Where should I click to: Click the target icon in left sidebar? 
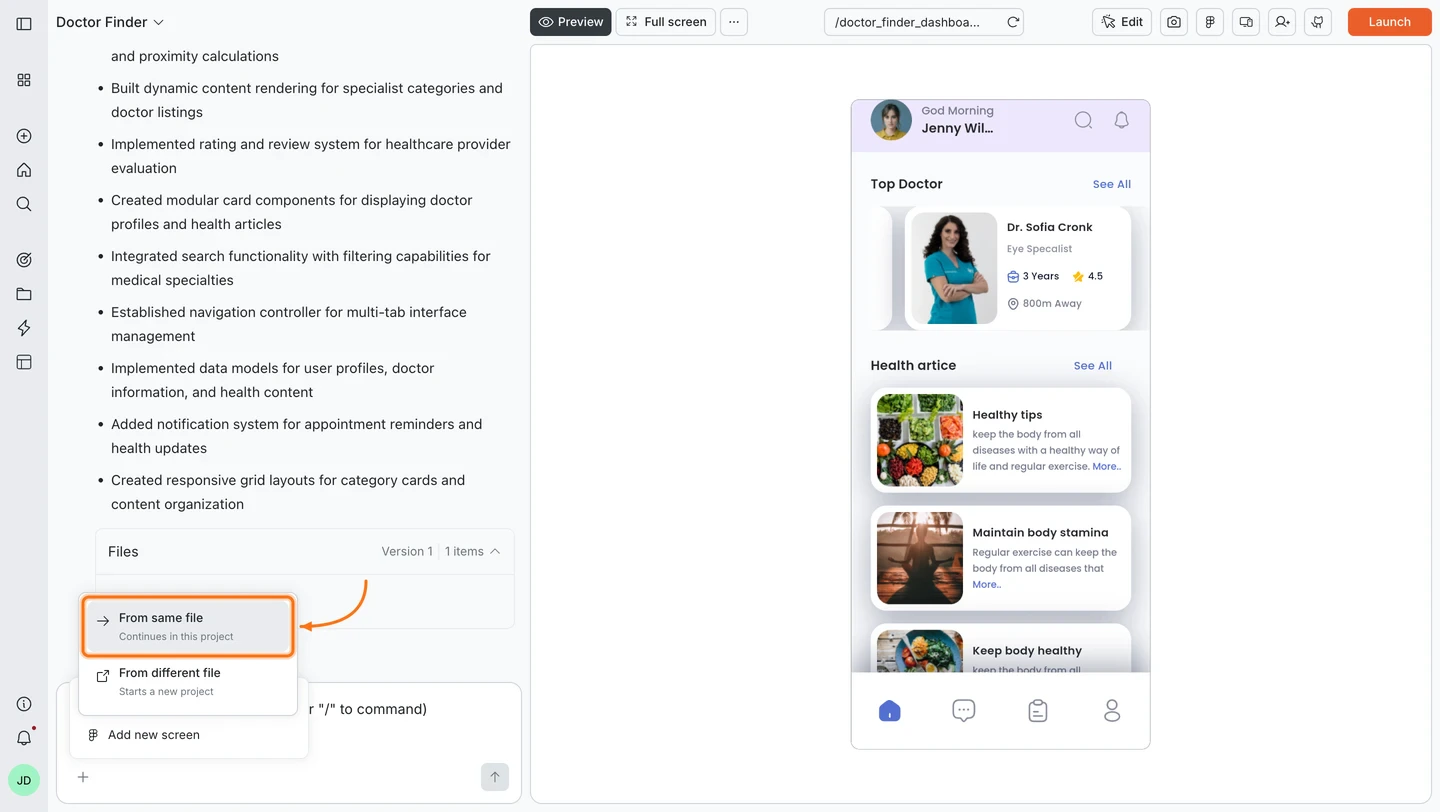pos(24,260)
